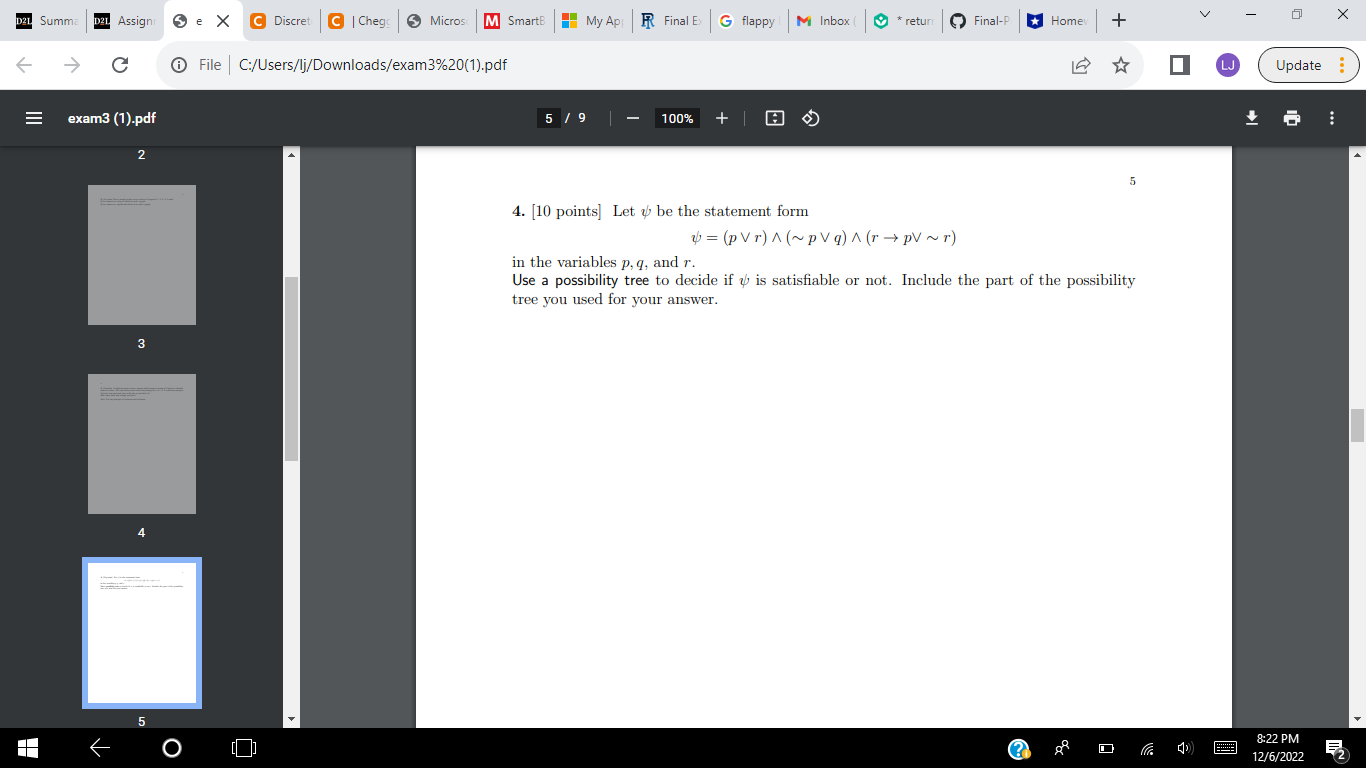Select the page 3 thumbnail
The height and width of the screenshot is (768, 1366).
click(142, 255)
